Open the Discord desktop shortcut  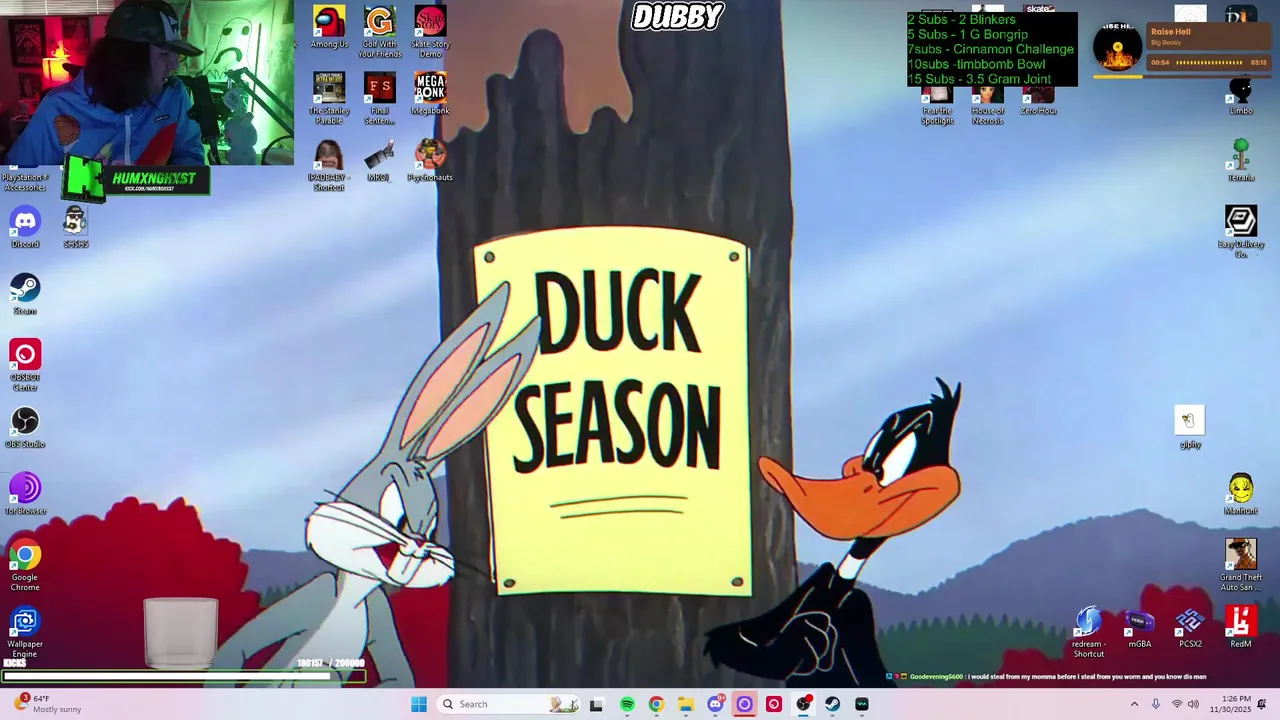pos(25,227)
